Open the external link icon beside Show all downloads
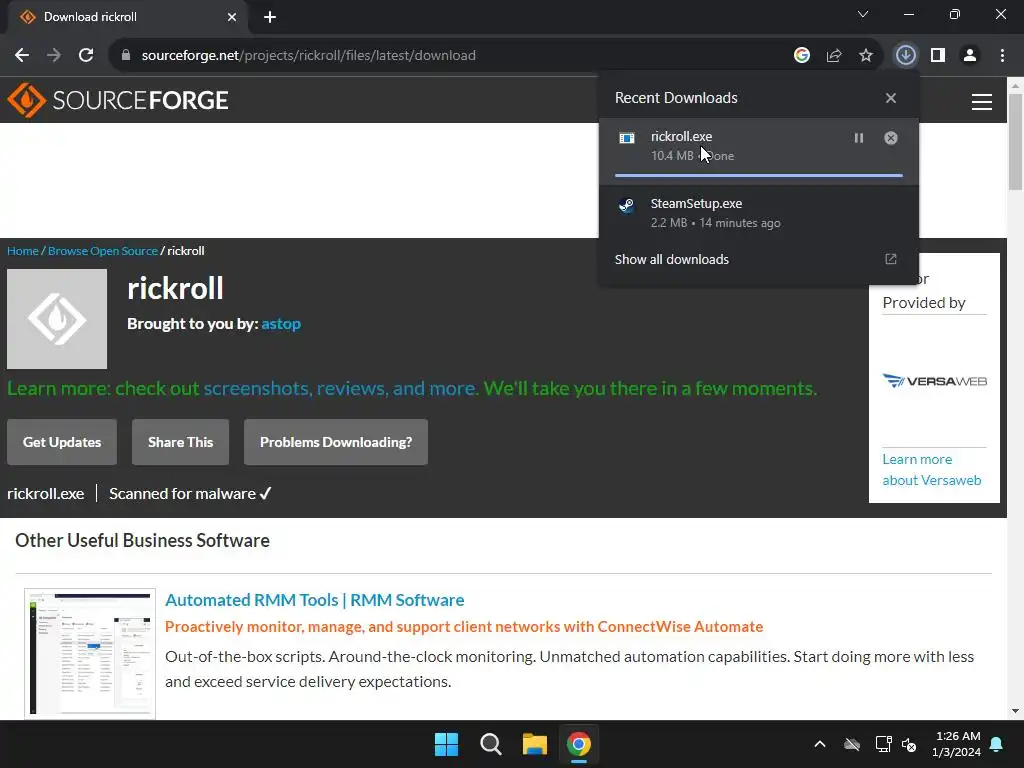1024x768 pixels. 891,259
